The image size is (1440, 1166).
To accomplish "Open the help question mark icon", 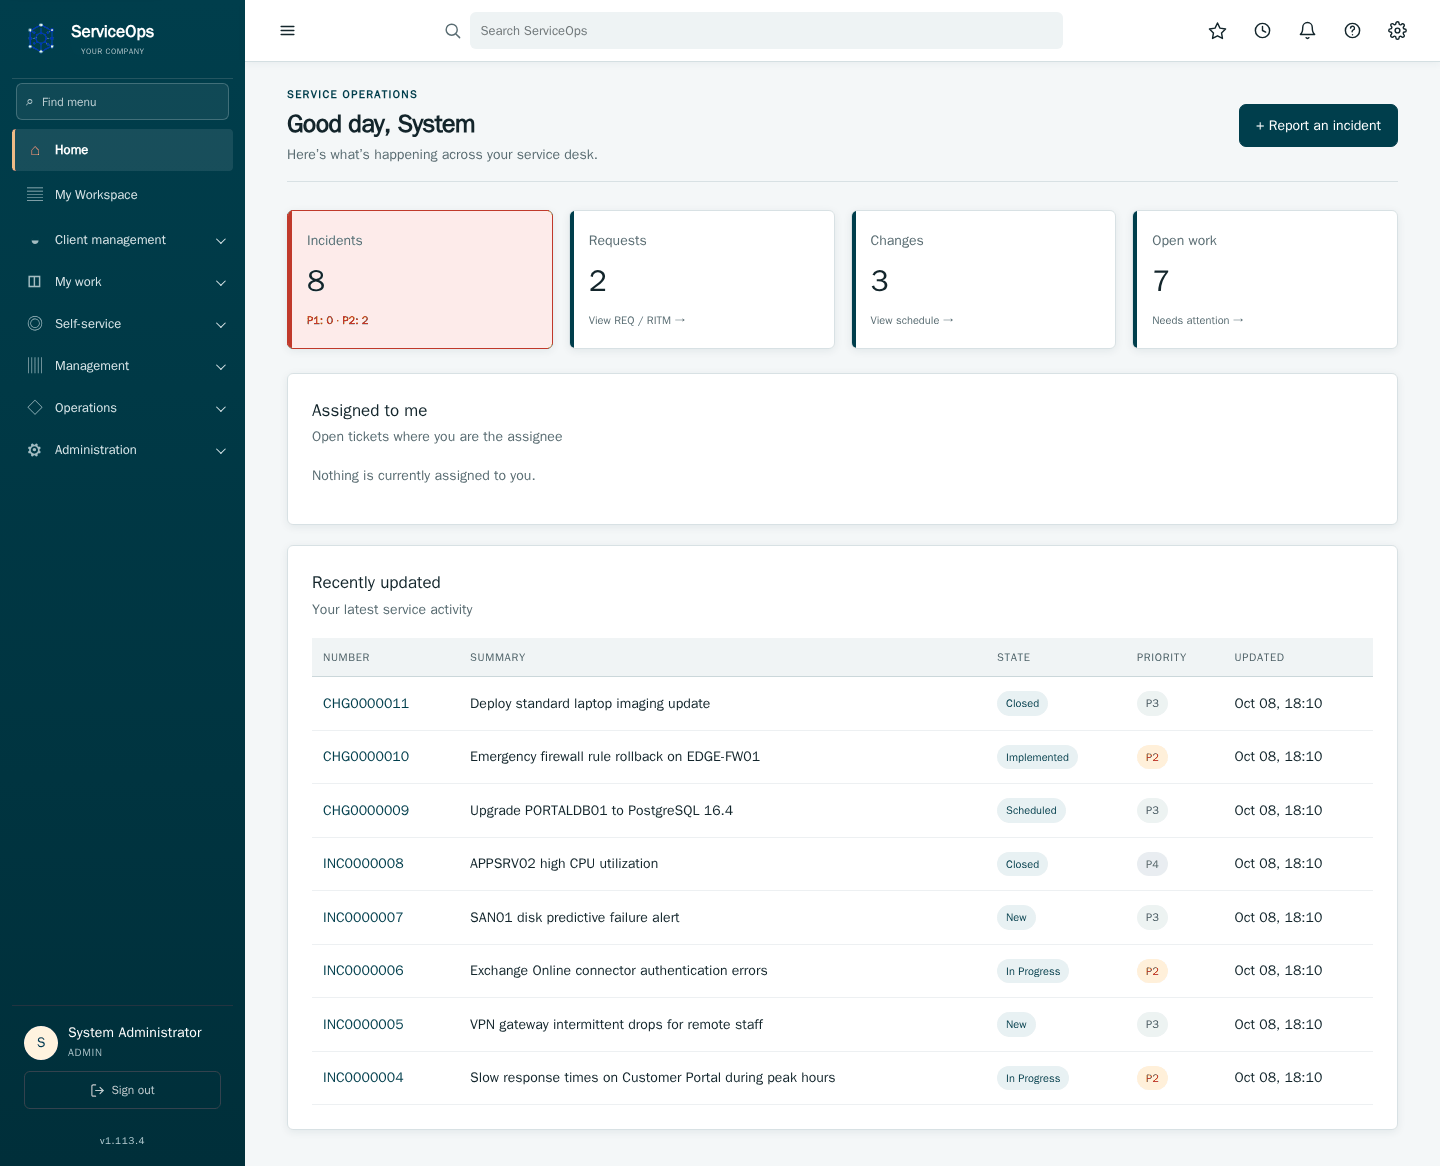I will [1352, 31].
